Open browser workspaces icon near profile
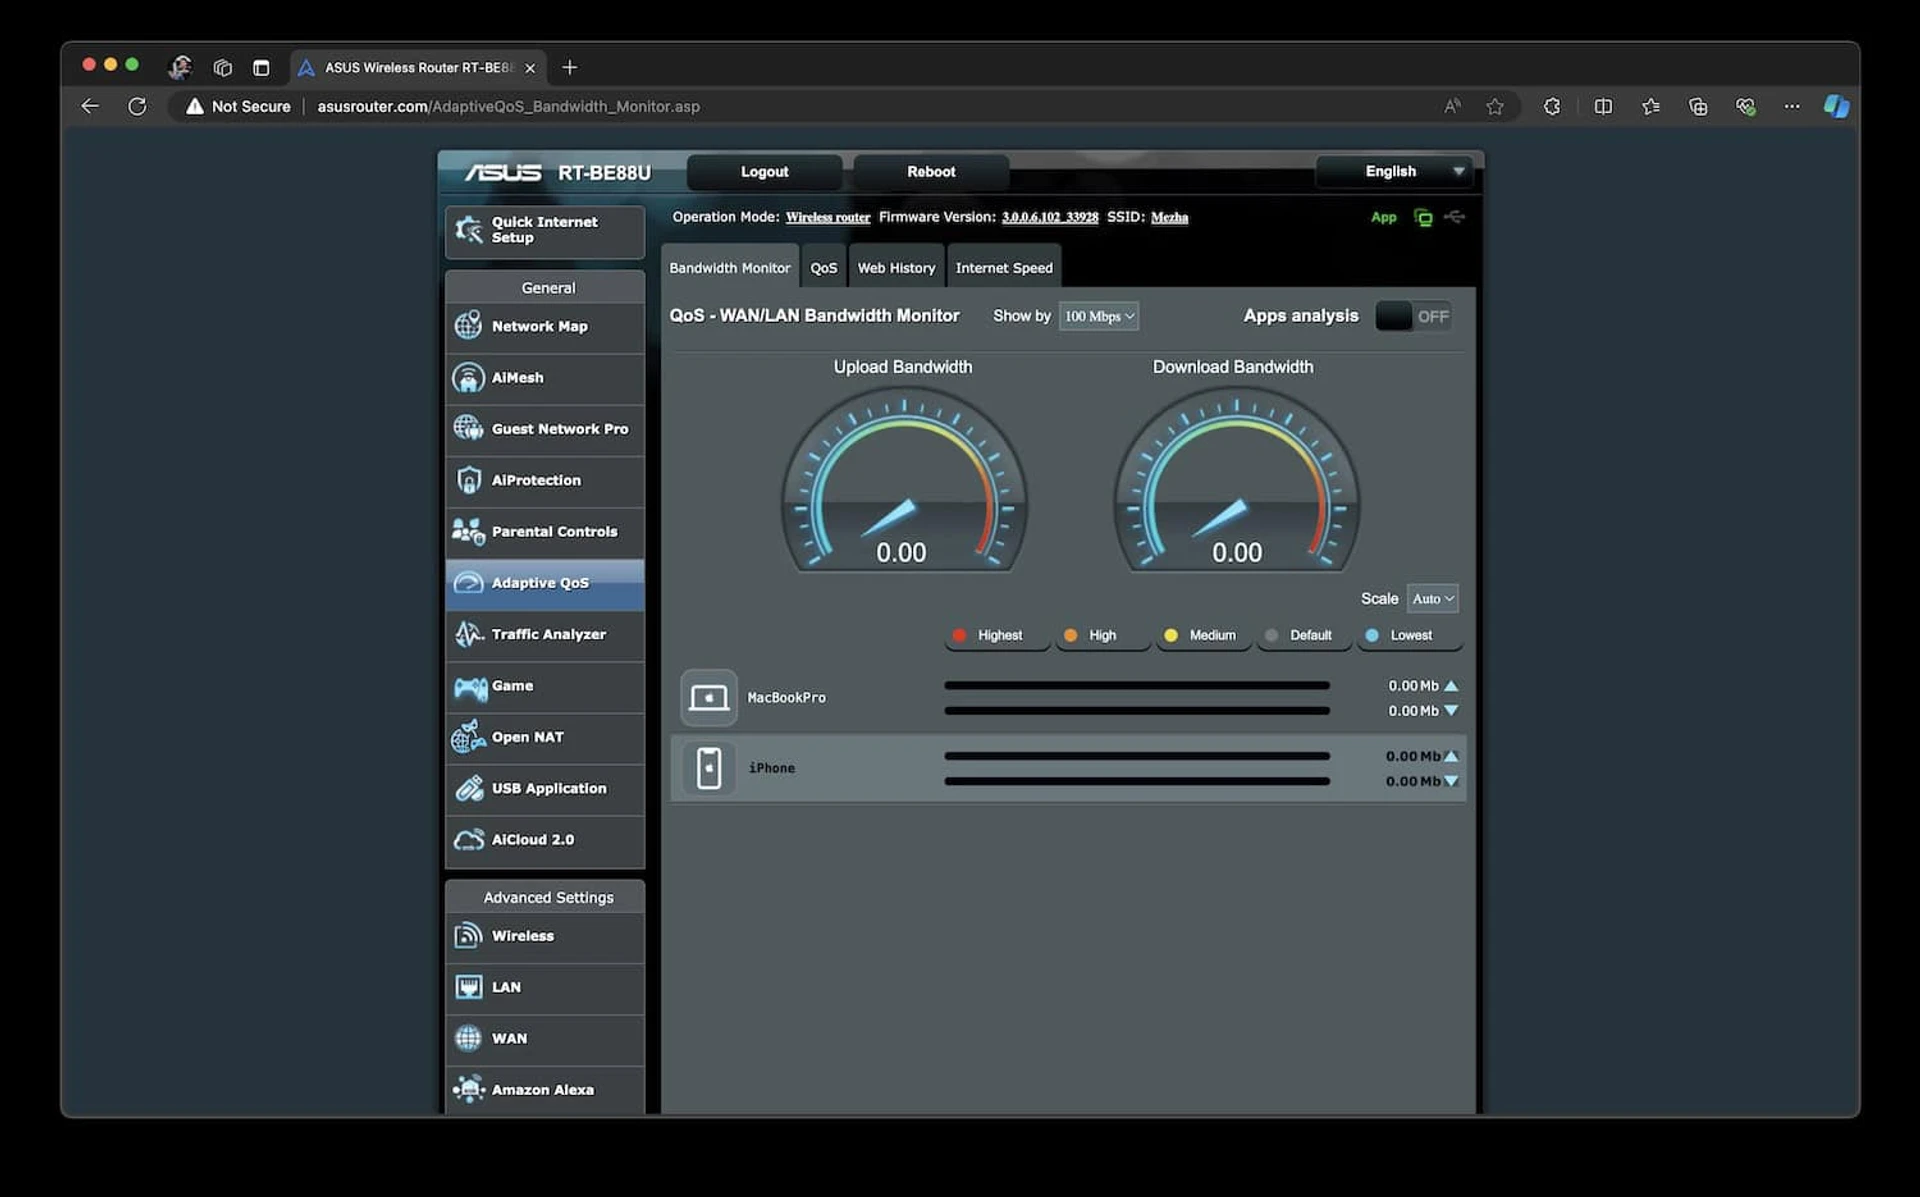1920x1197 pixels. (x=222, y=67)
